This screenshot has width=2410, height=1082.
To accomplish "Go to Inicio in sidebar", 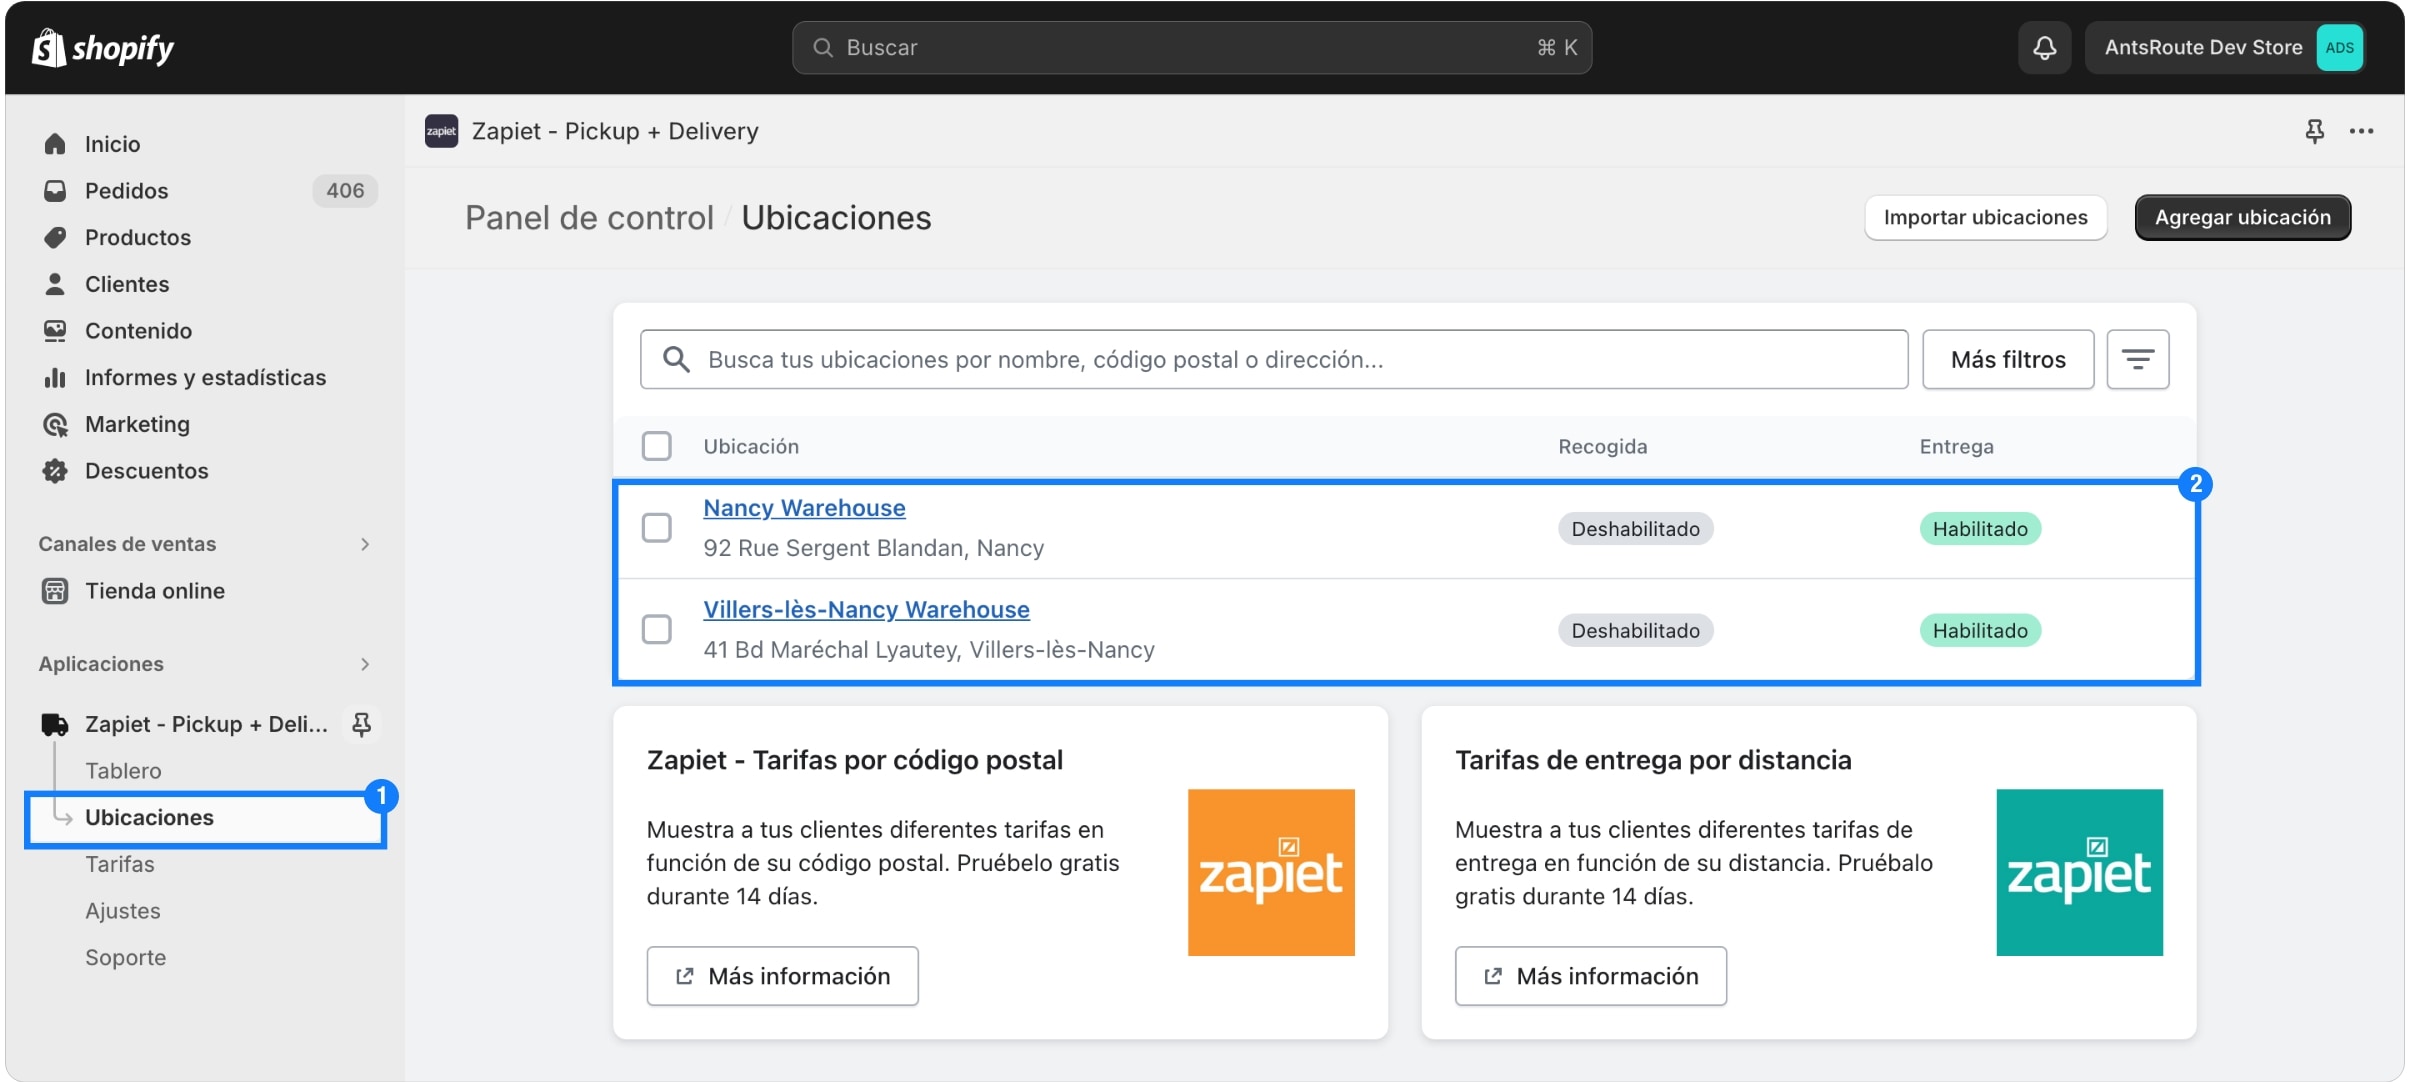I will tap(112, 144).
